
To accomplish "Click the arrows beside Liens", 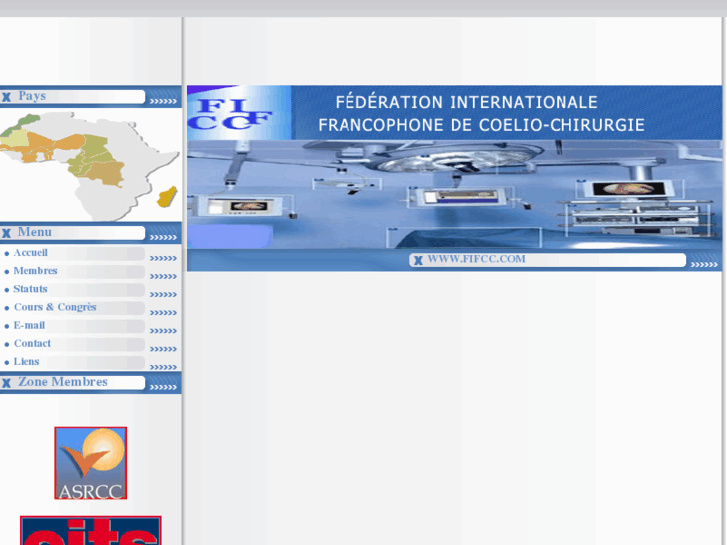I will pyautogui.click(x=163, y=367).
